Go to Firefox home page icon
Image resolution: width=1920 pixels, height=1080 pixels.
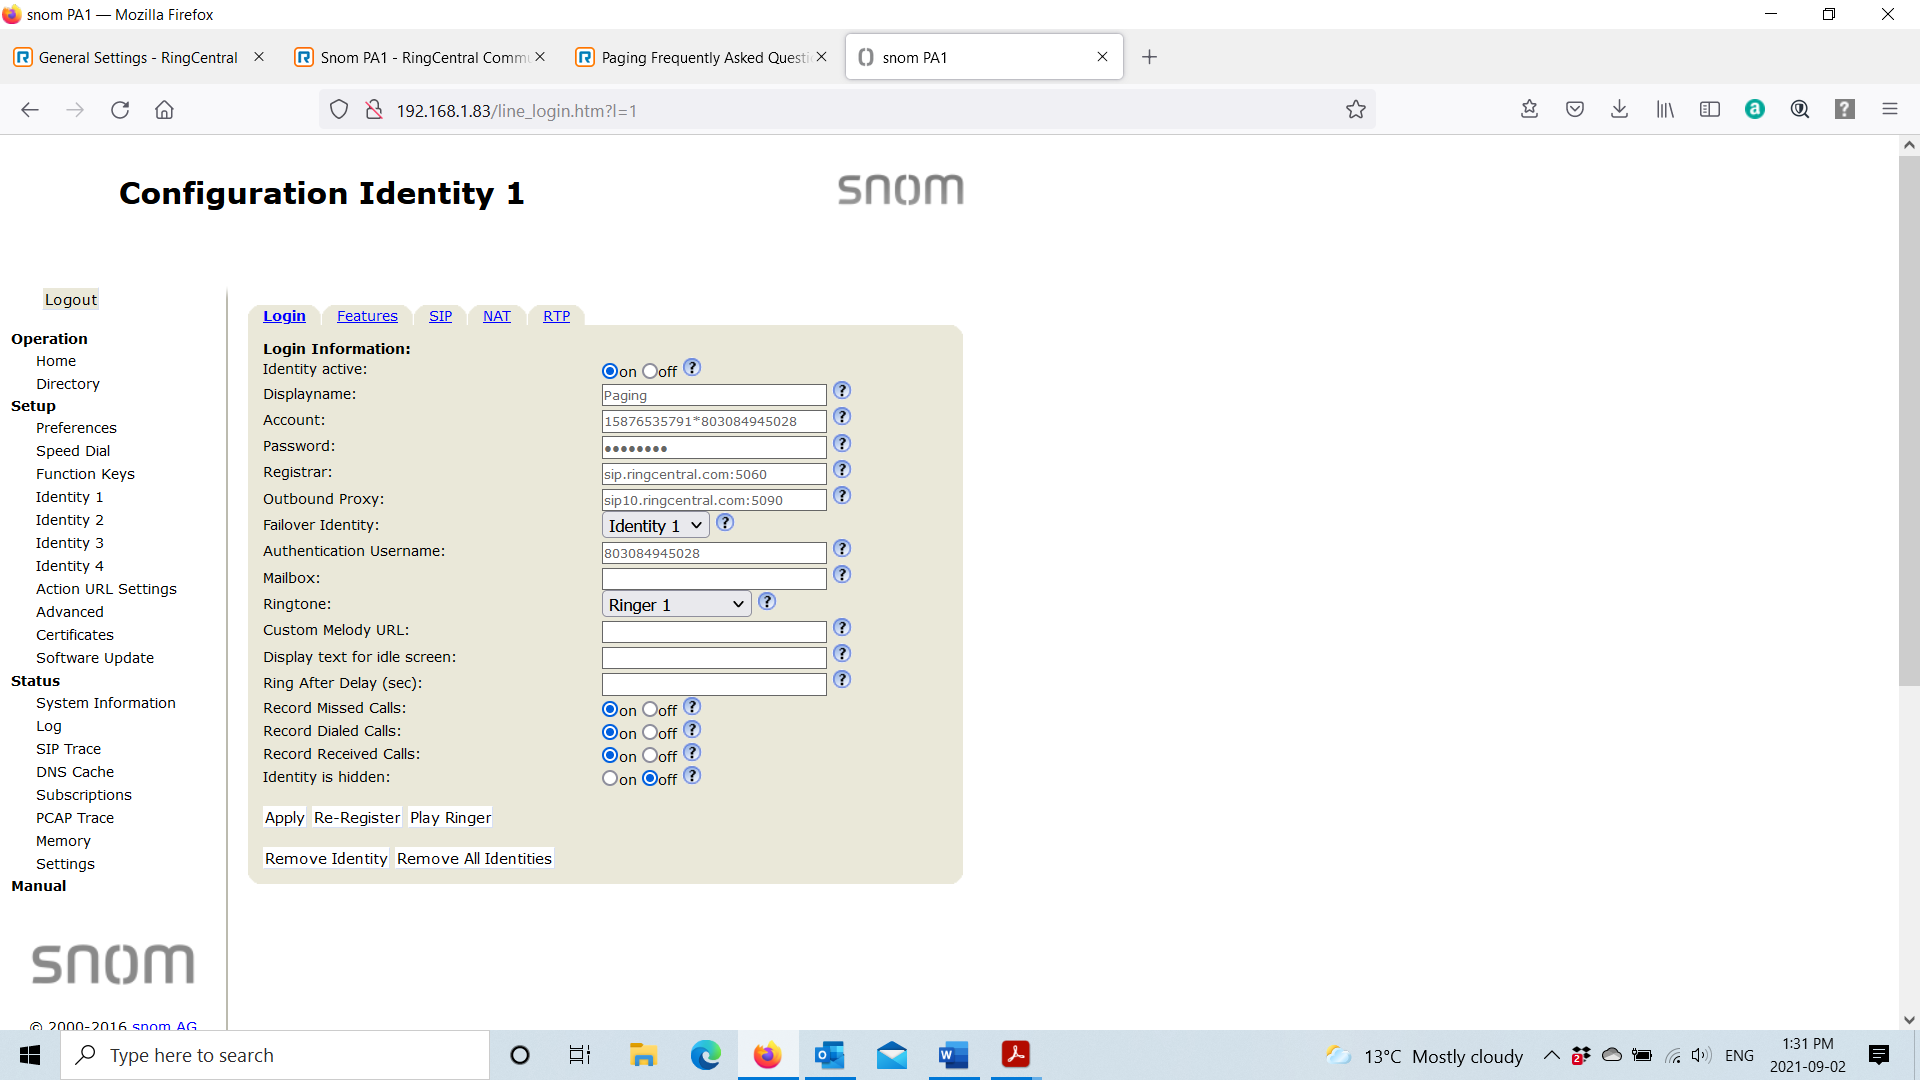pos(164,110)
